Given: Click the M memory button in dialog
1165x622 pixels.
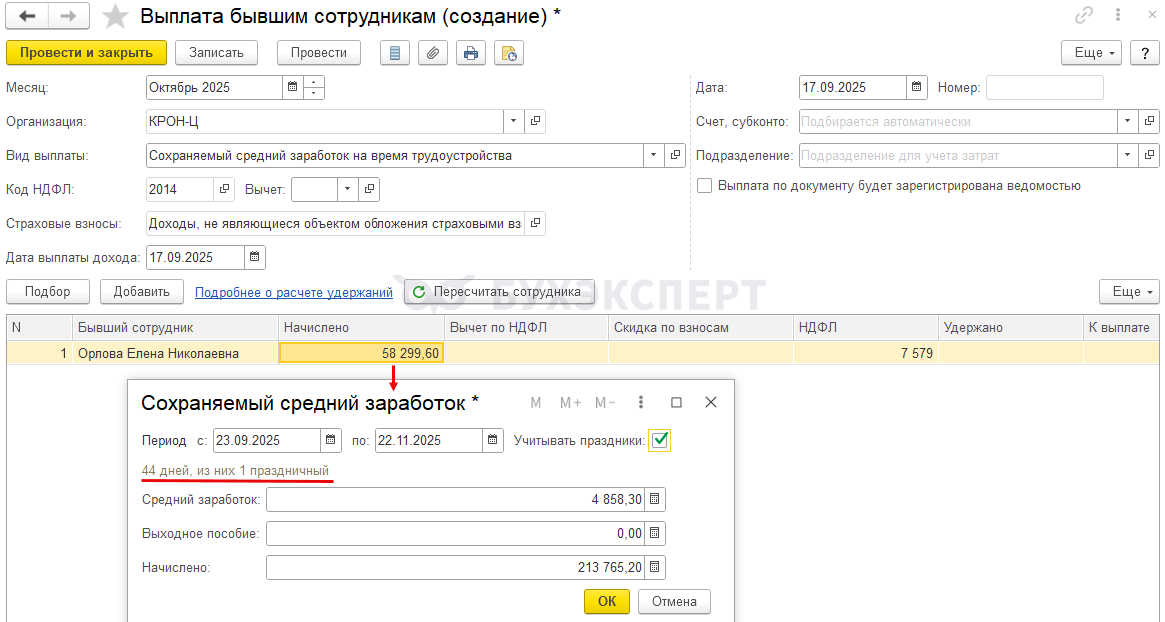Looking at the screenshot, I should [x=536, y=402].
